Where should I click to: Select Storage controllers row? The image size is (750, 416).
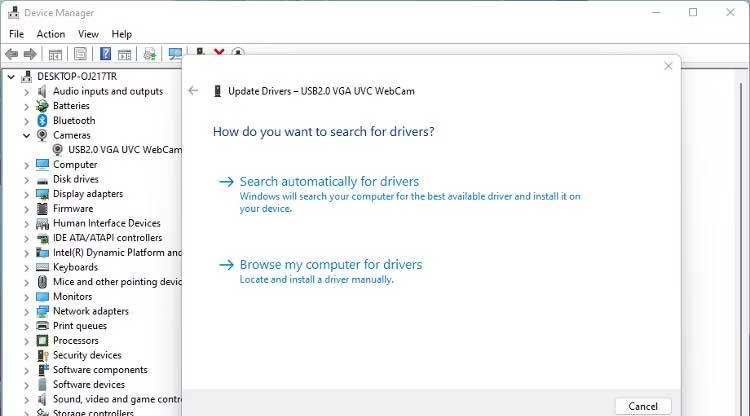93,412
